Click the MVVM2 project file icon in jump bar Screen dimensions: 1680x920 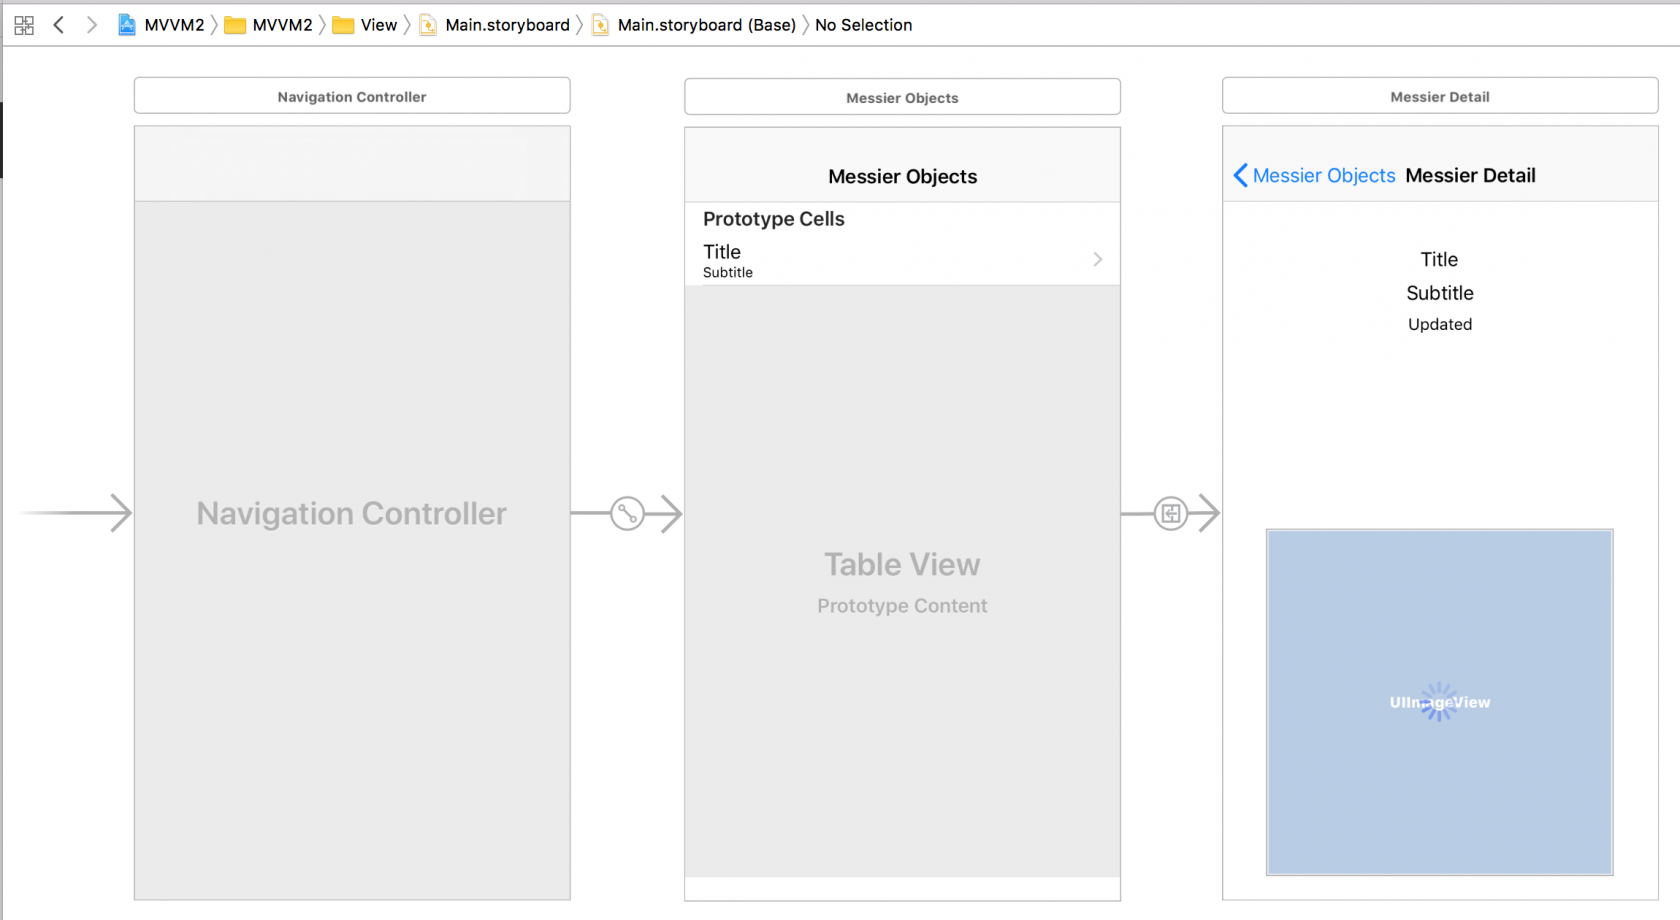tap(127, 24)
